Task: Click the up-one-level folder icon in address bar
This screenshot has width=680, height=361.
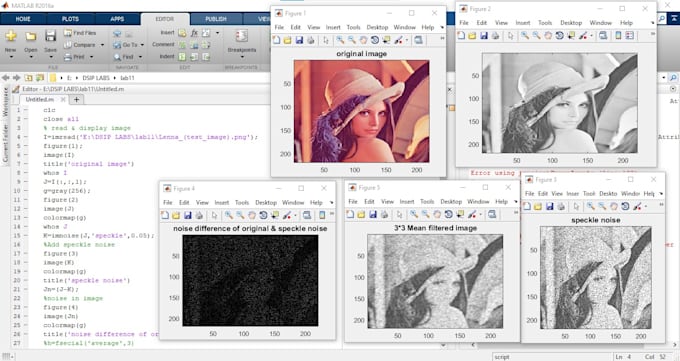Action: coord(29,78)
